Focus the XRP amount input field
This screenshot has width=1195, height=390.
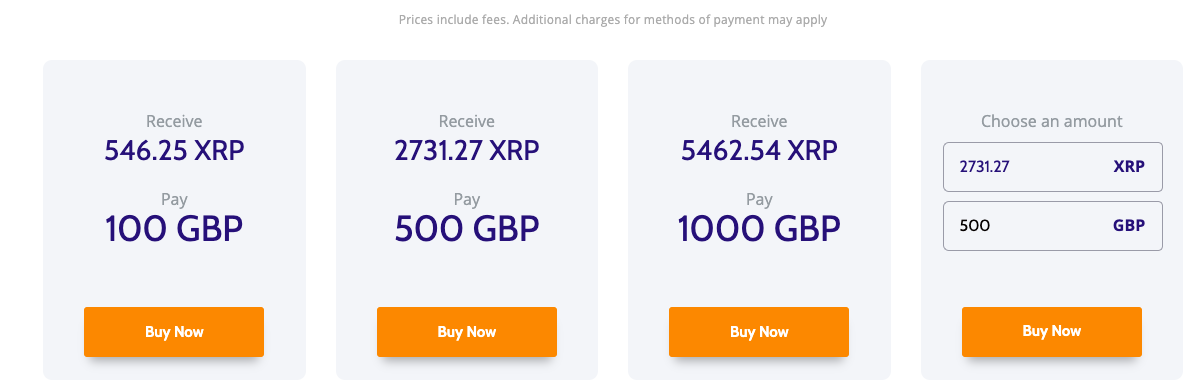coord(1052,167)
